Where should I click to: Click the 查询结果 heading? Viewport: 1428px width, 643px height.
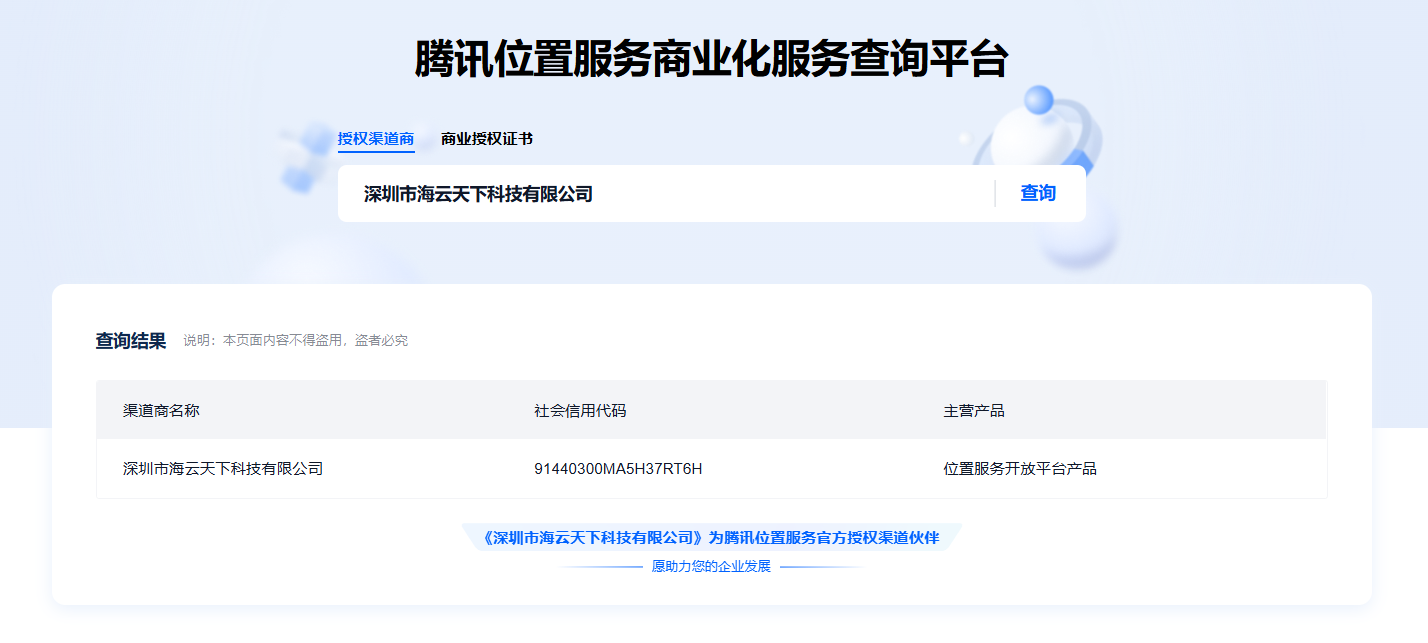(131, 341)
